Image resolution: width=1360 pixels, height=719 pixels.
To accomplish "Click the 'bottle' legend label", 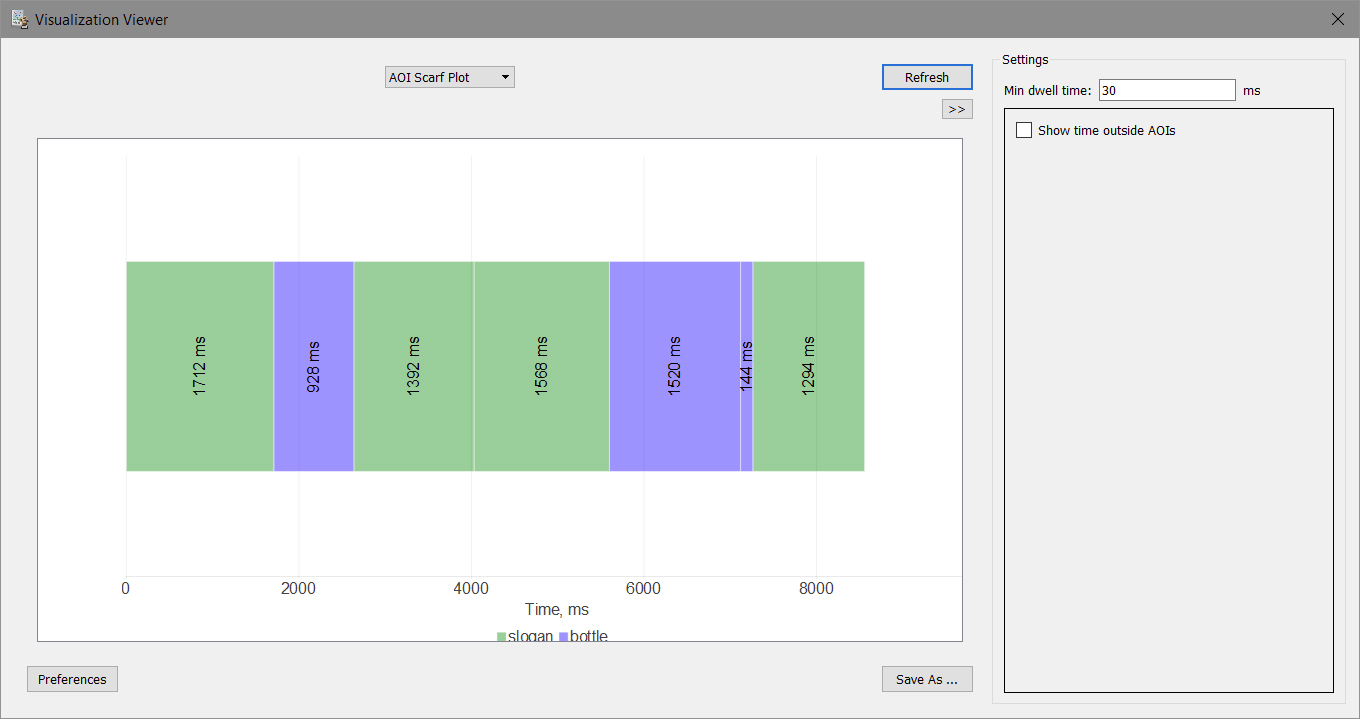I will [x=589, y=636].
